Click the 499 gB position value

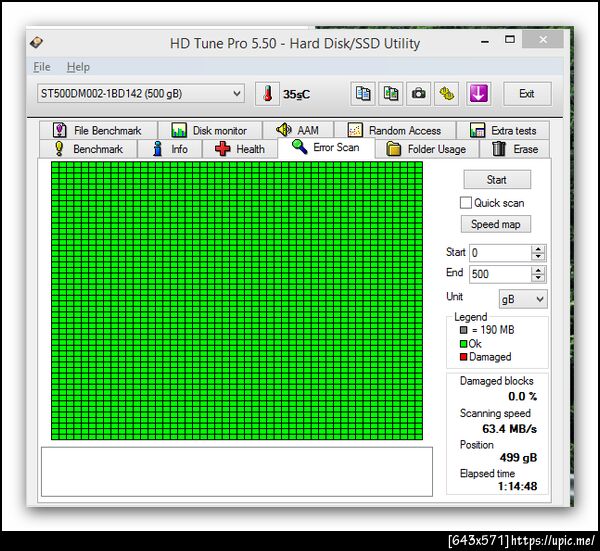tap(518, 458)
